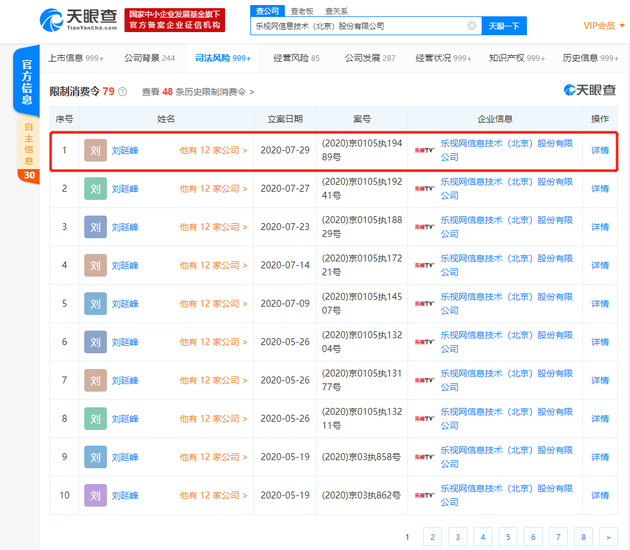630x550 pixels.
Task: Switch to the 经营风险 tab
Action: click(296, 59)
